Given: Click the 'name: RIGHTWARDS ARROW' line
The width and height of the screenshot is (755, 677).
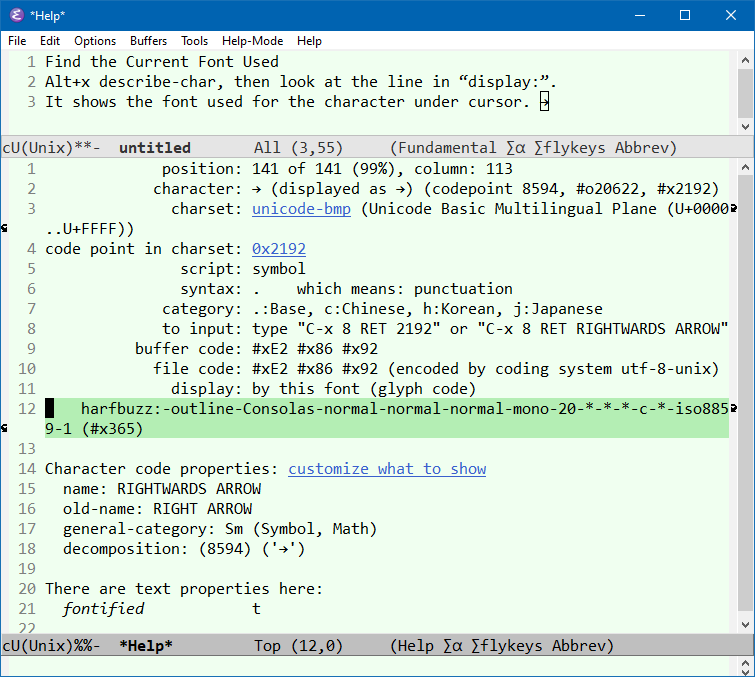Looking at the screenshot, I should [162, 489].
